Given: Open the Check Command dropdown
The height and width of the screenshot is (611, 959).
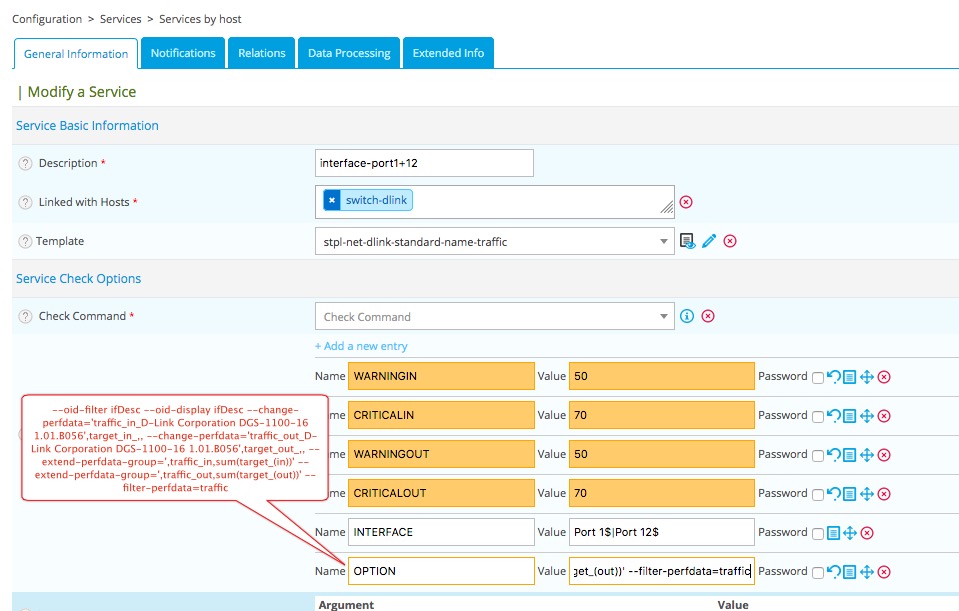Looking at the screenshot, I should [665, 317].
